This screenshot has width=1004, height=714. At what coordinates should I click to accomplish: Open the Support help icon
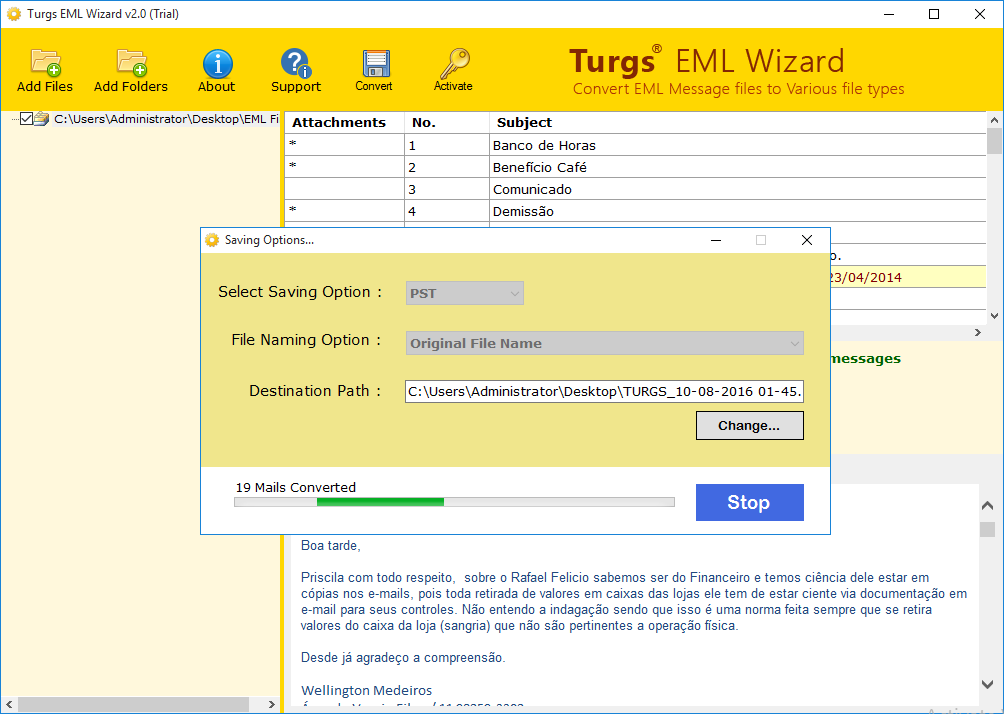click(295, 63)
